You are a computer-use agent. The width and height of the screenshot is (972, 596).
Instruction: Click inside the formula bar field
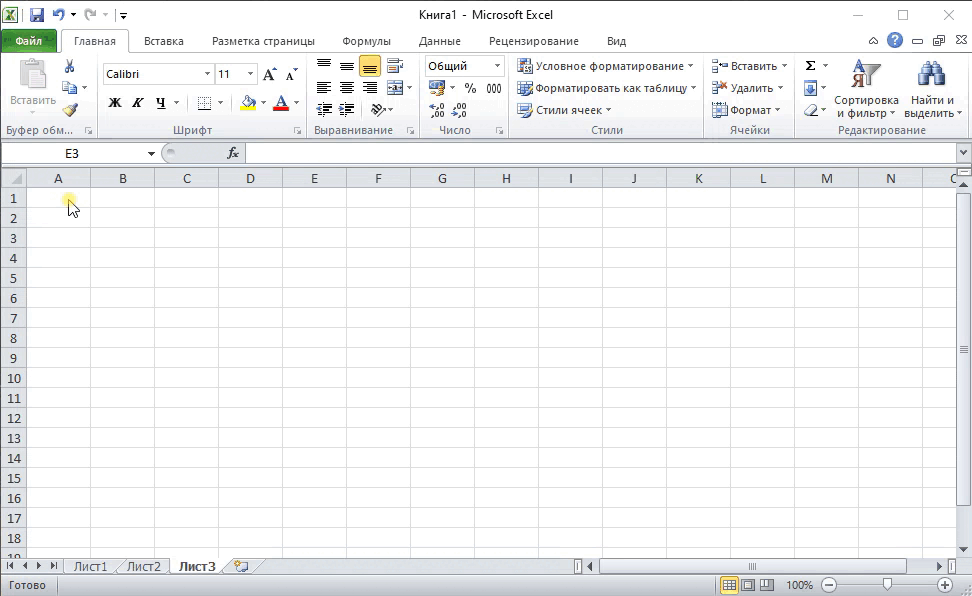coord(601,153)
